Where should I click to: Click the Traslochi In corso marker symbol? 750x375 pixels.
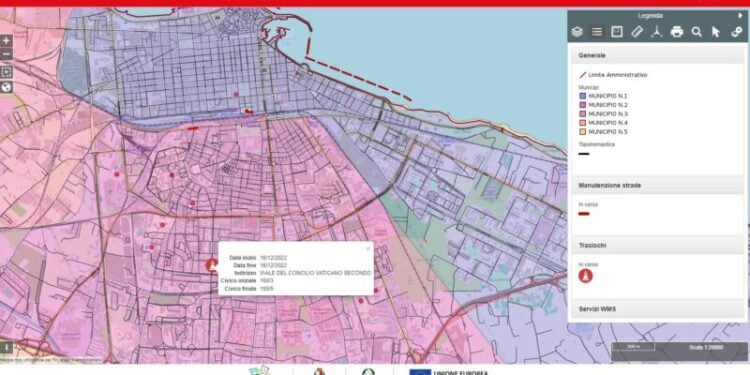coord(585,276)
